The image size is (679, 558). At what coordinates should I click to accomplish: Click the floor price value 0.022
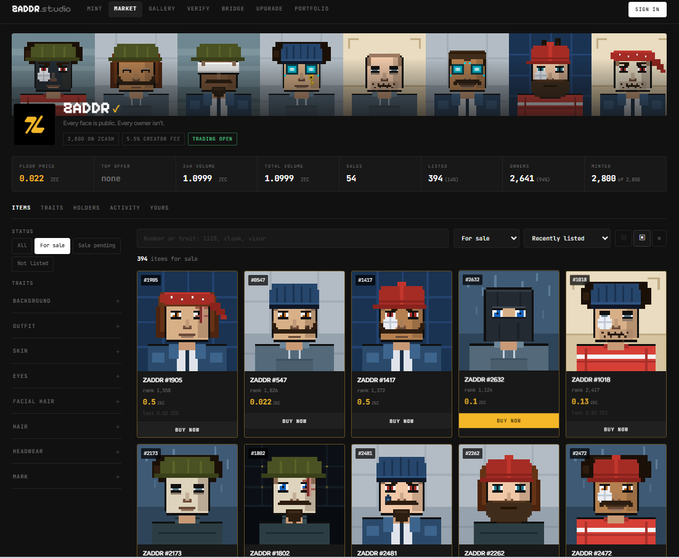coord(32,178)
